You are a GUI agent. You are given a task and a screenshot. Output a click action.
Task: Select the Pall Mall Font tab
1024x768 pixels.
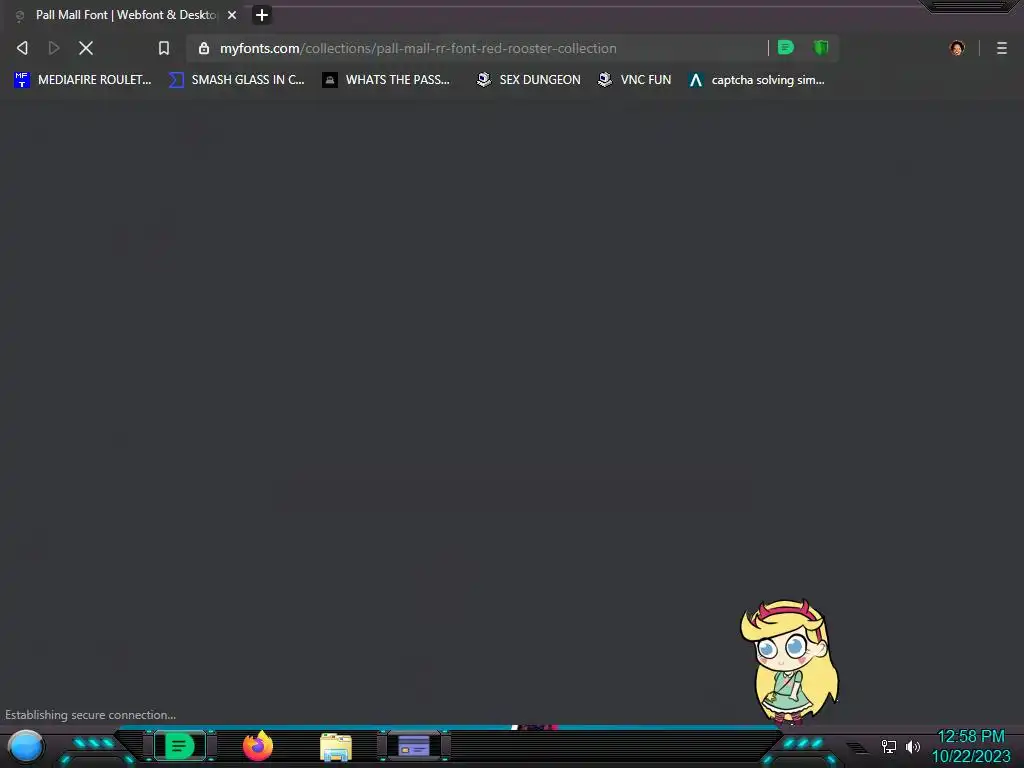coord(125,14)
